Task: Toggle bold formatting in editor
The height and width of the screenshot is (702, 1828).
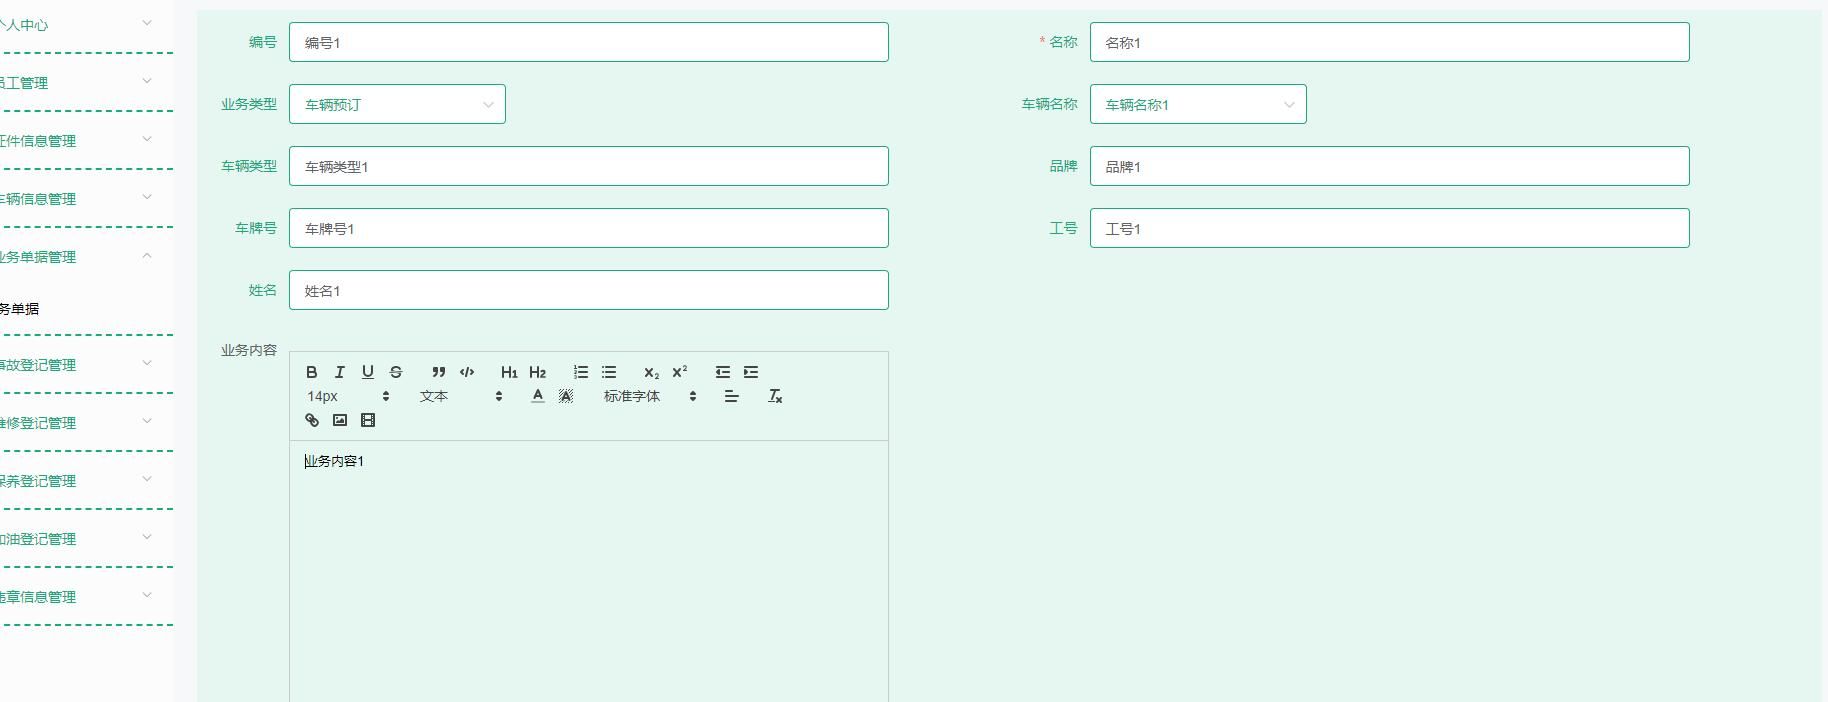Action: (312, 372)
